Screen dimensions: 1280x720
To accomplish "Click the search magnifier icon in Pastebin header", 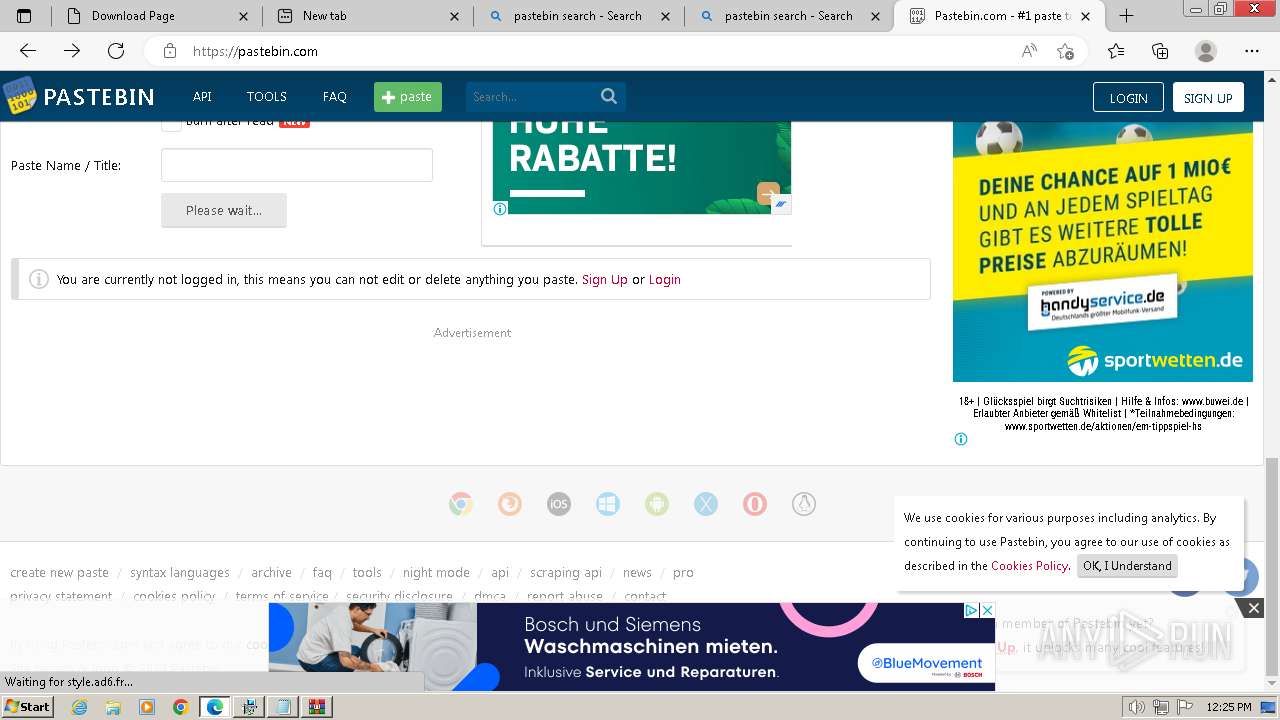I will point(609,96).
